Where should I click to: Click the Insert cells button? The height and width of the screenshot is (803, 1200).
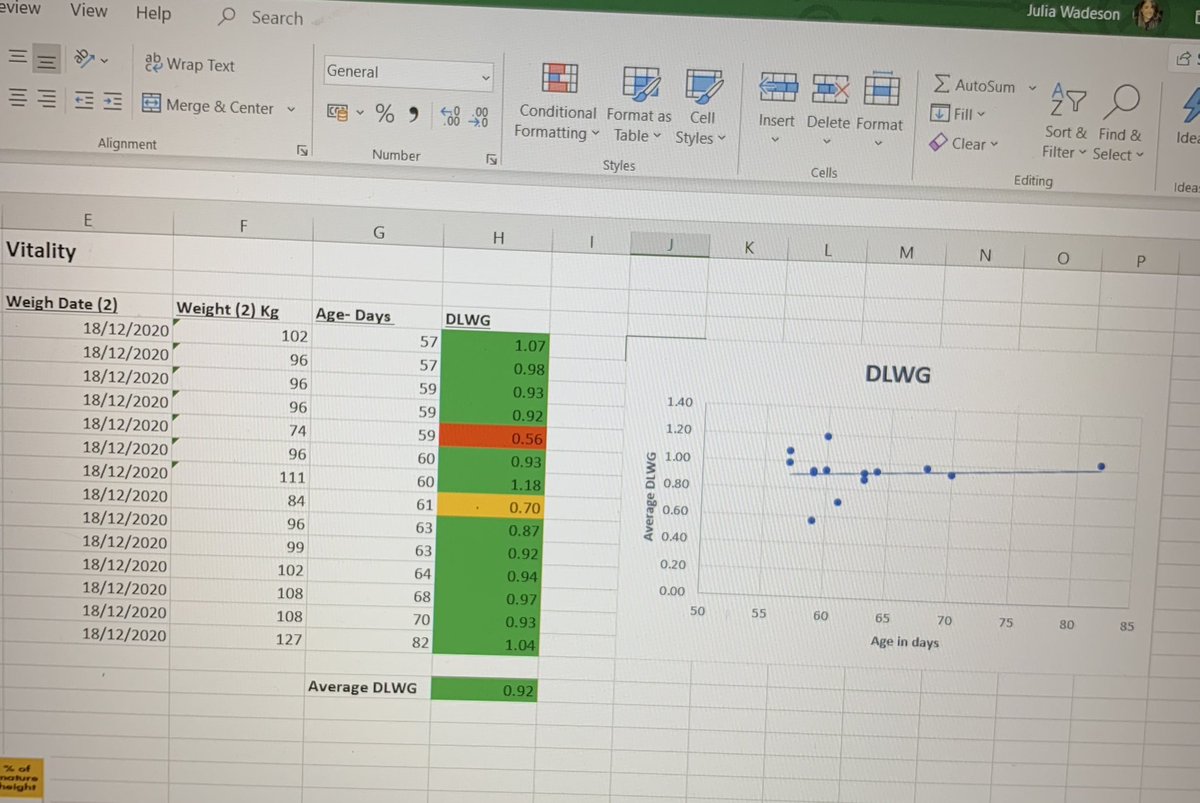click(777, 100)
